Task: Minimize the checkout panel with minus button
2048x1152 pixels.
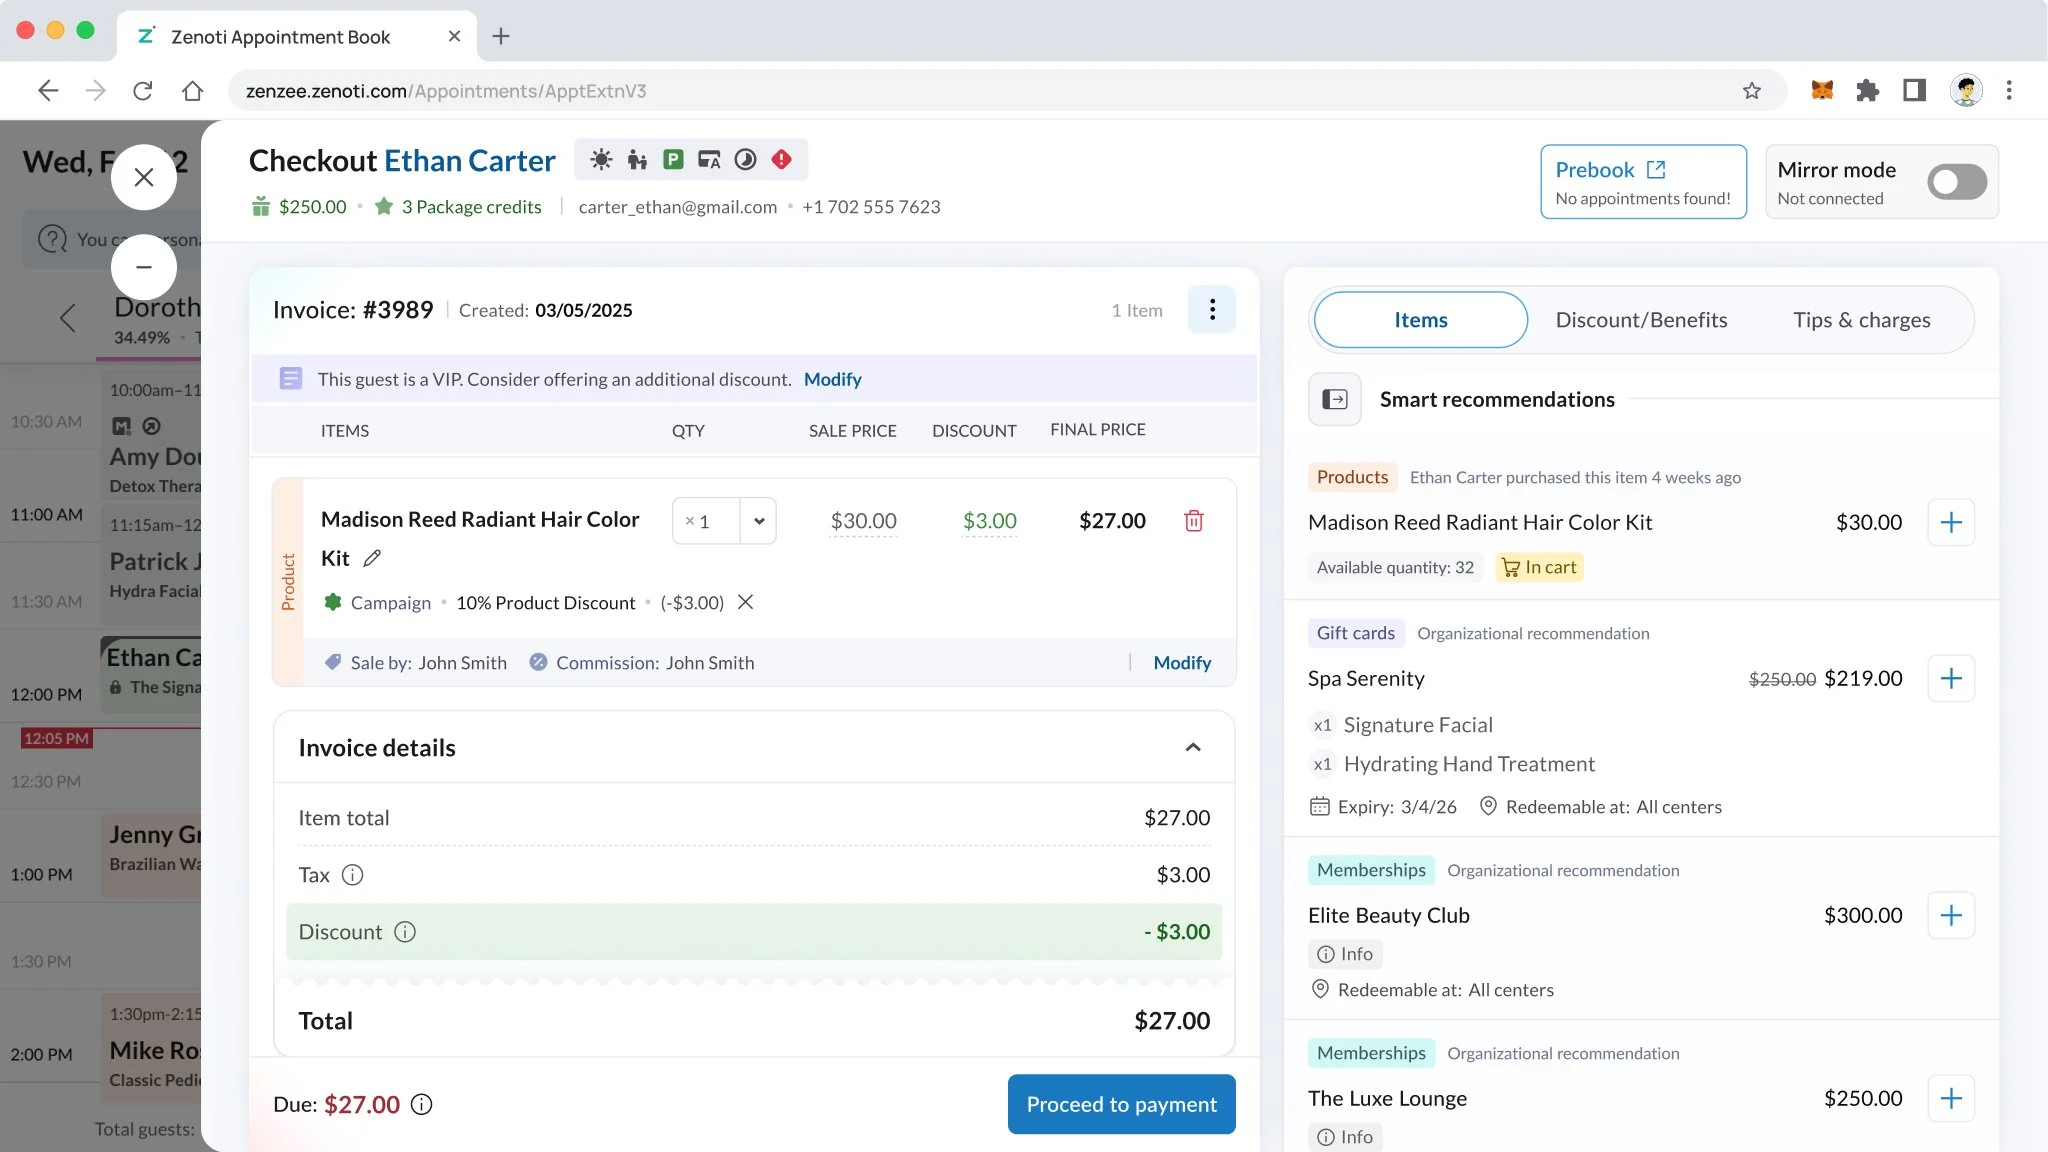Action: coord(143,267)
